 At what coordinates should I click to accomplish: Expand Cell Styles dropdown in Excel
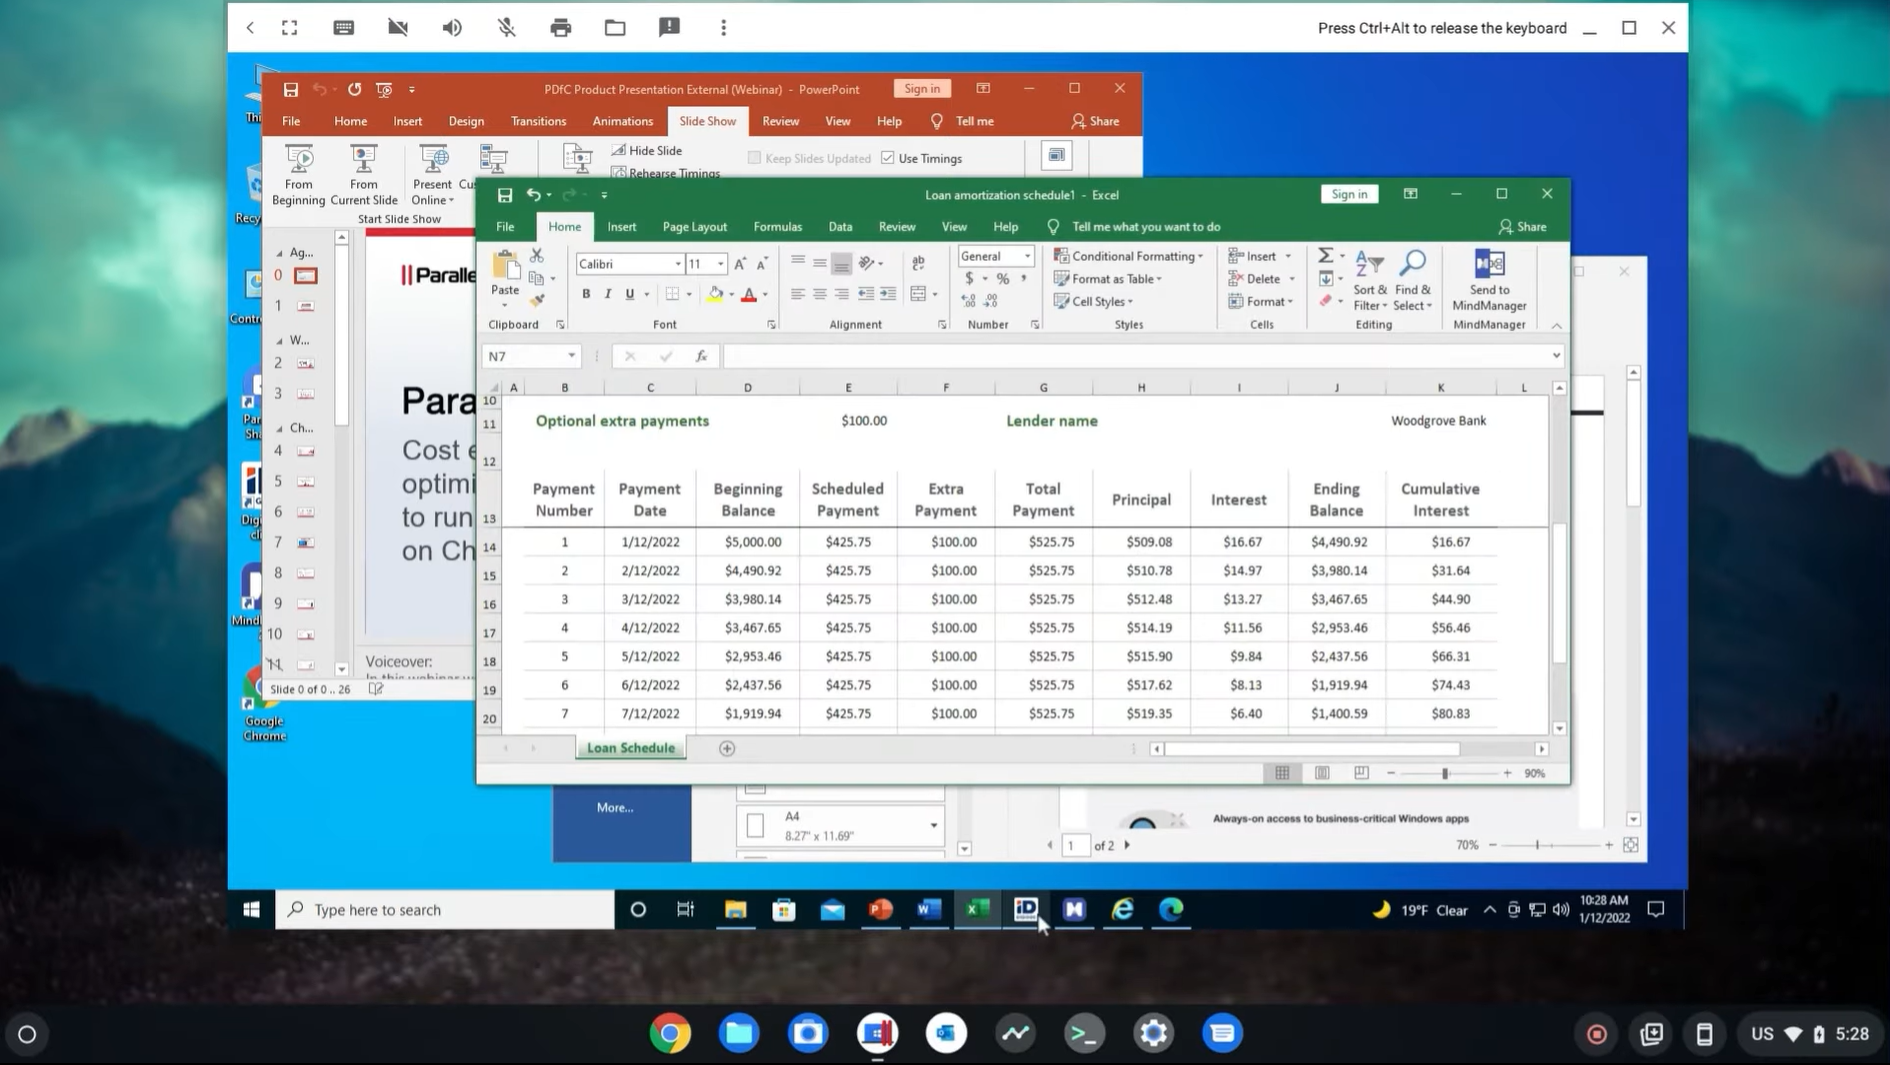tap(1130, 302)
